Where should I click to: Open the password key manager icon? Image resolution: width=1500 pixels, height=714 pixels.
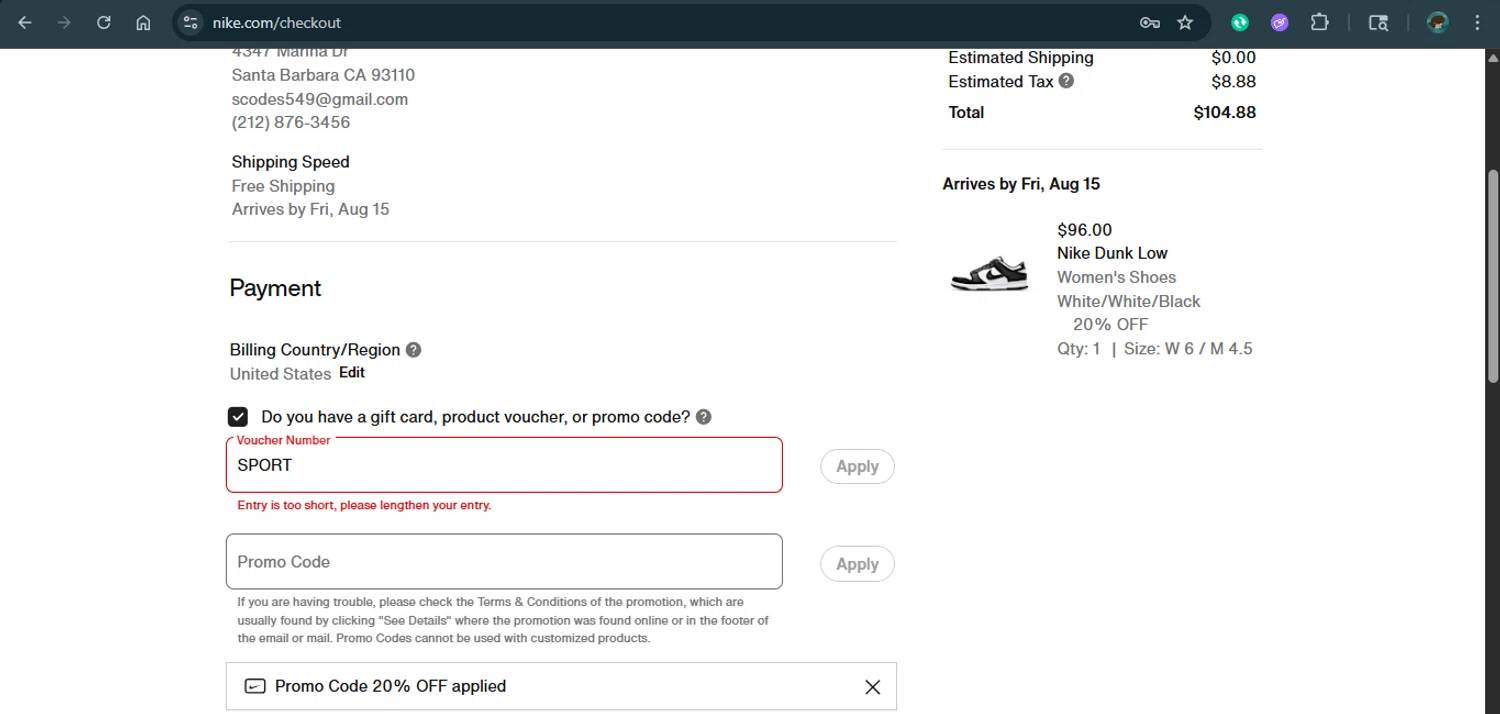pyautogui.click(x=1149, y=22)
